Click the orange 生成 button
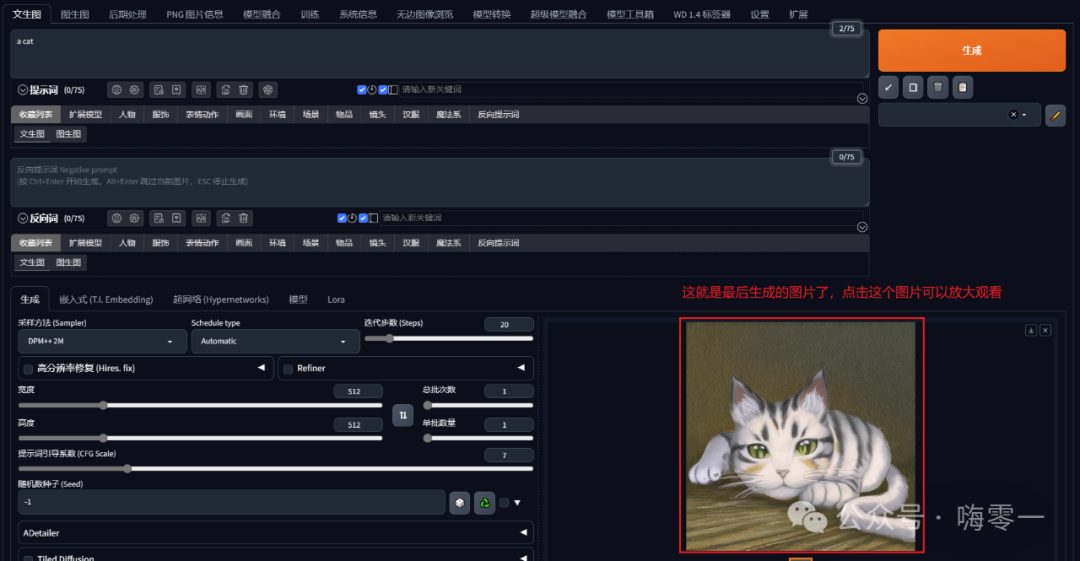The image size is (1080, 561). (971, 50)
